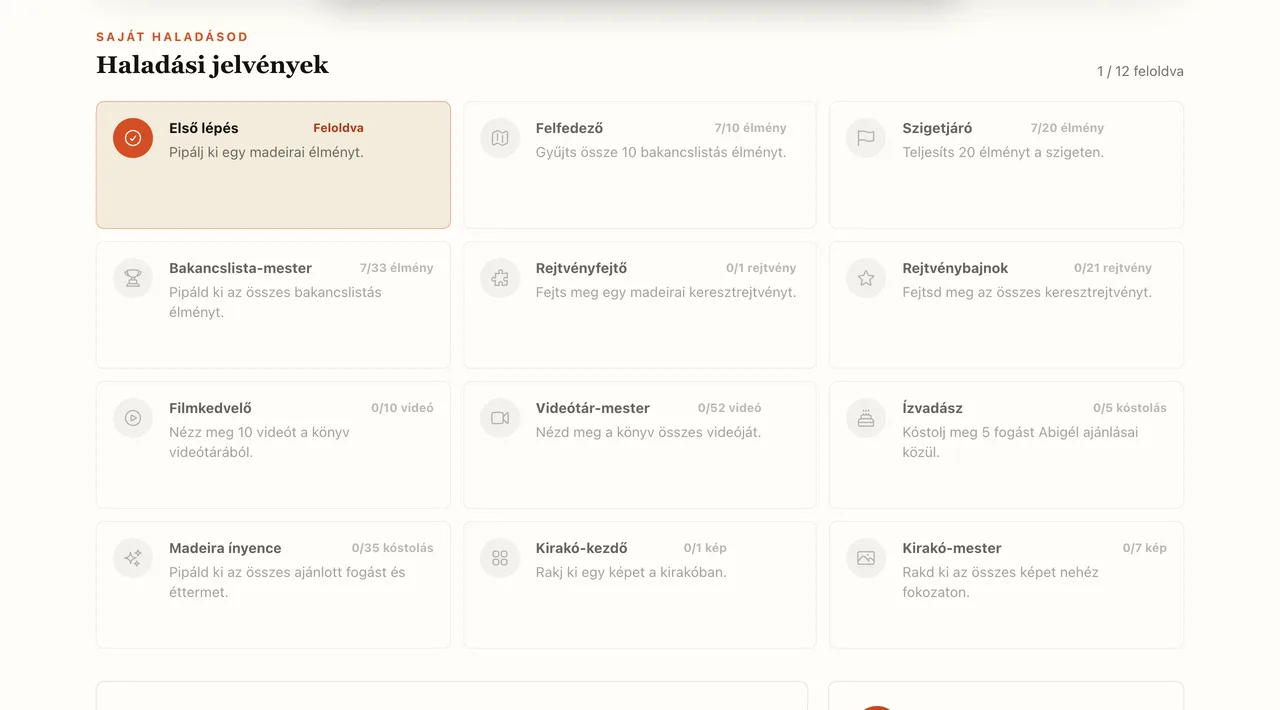Screen dimensions: 1280x710
Task: Click the grid icon of Kirakó-kezdő
Action: pos(500,558)
